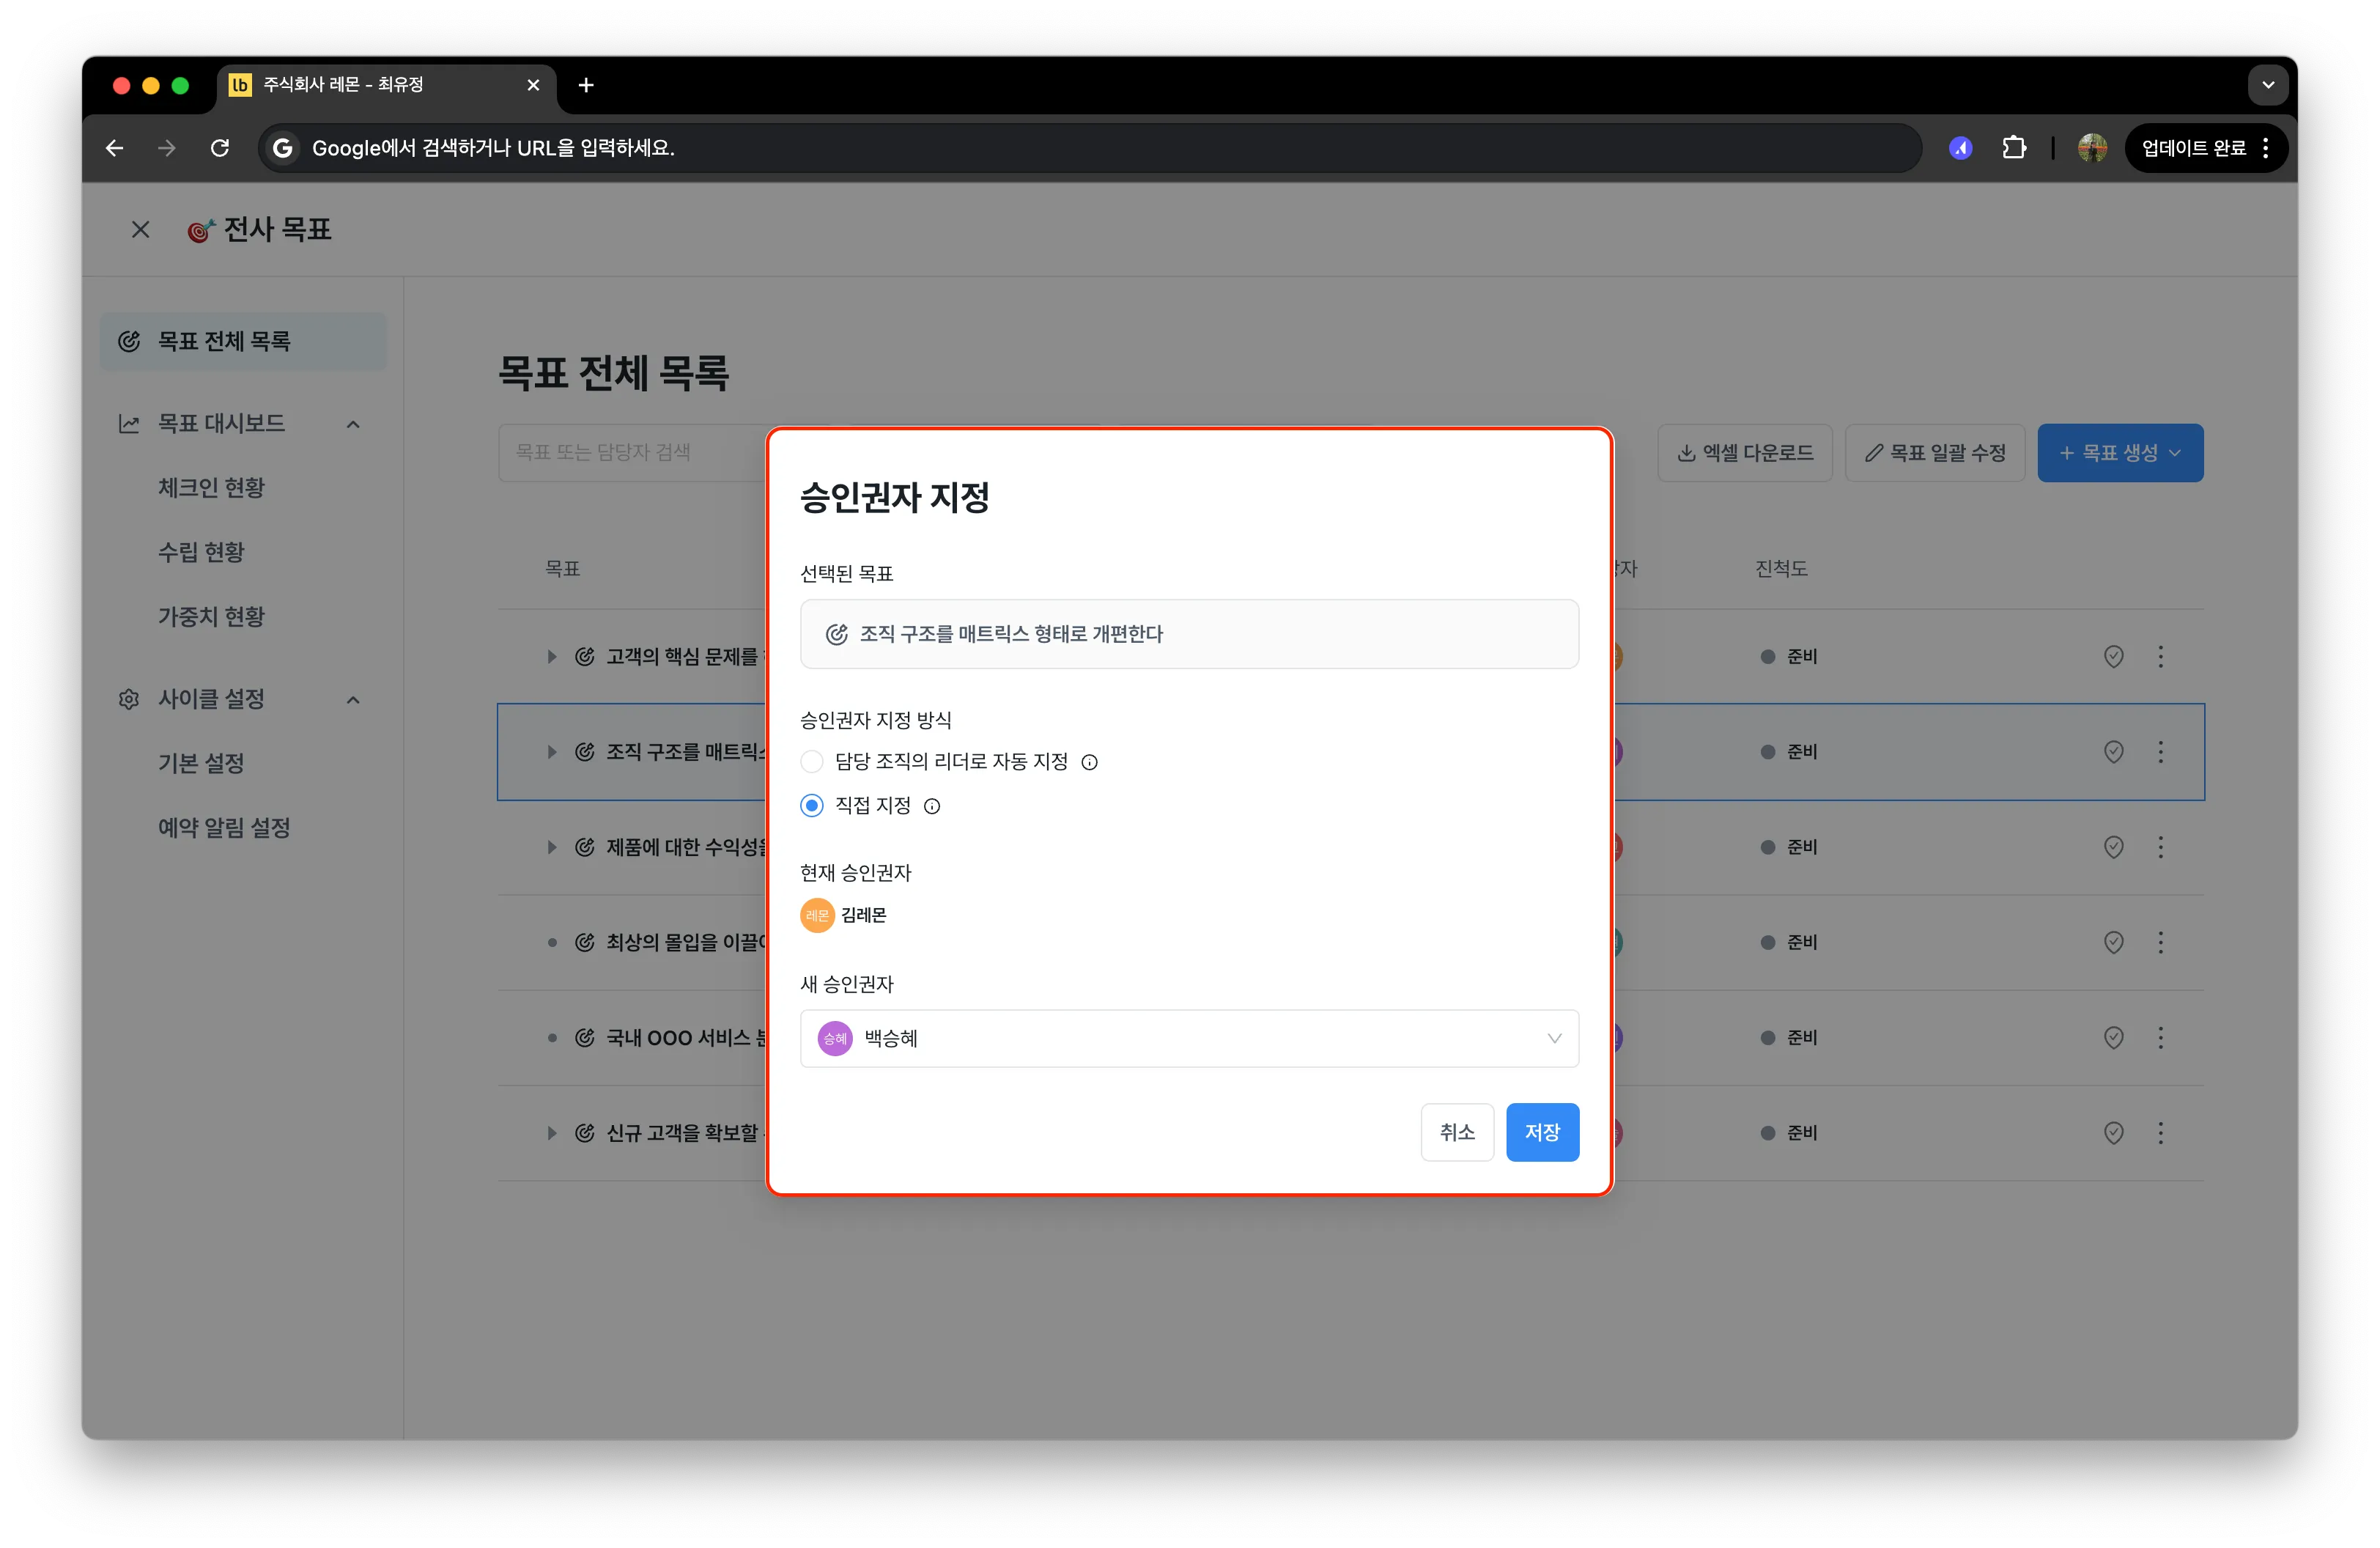2380x1548 pixels.
Task: Click approver shield icon in 국내 OOO 서비스 row
Action: click(2113, 1038)
